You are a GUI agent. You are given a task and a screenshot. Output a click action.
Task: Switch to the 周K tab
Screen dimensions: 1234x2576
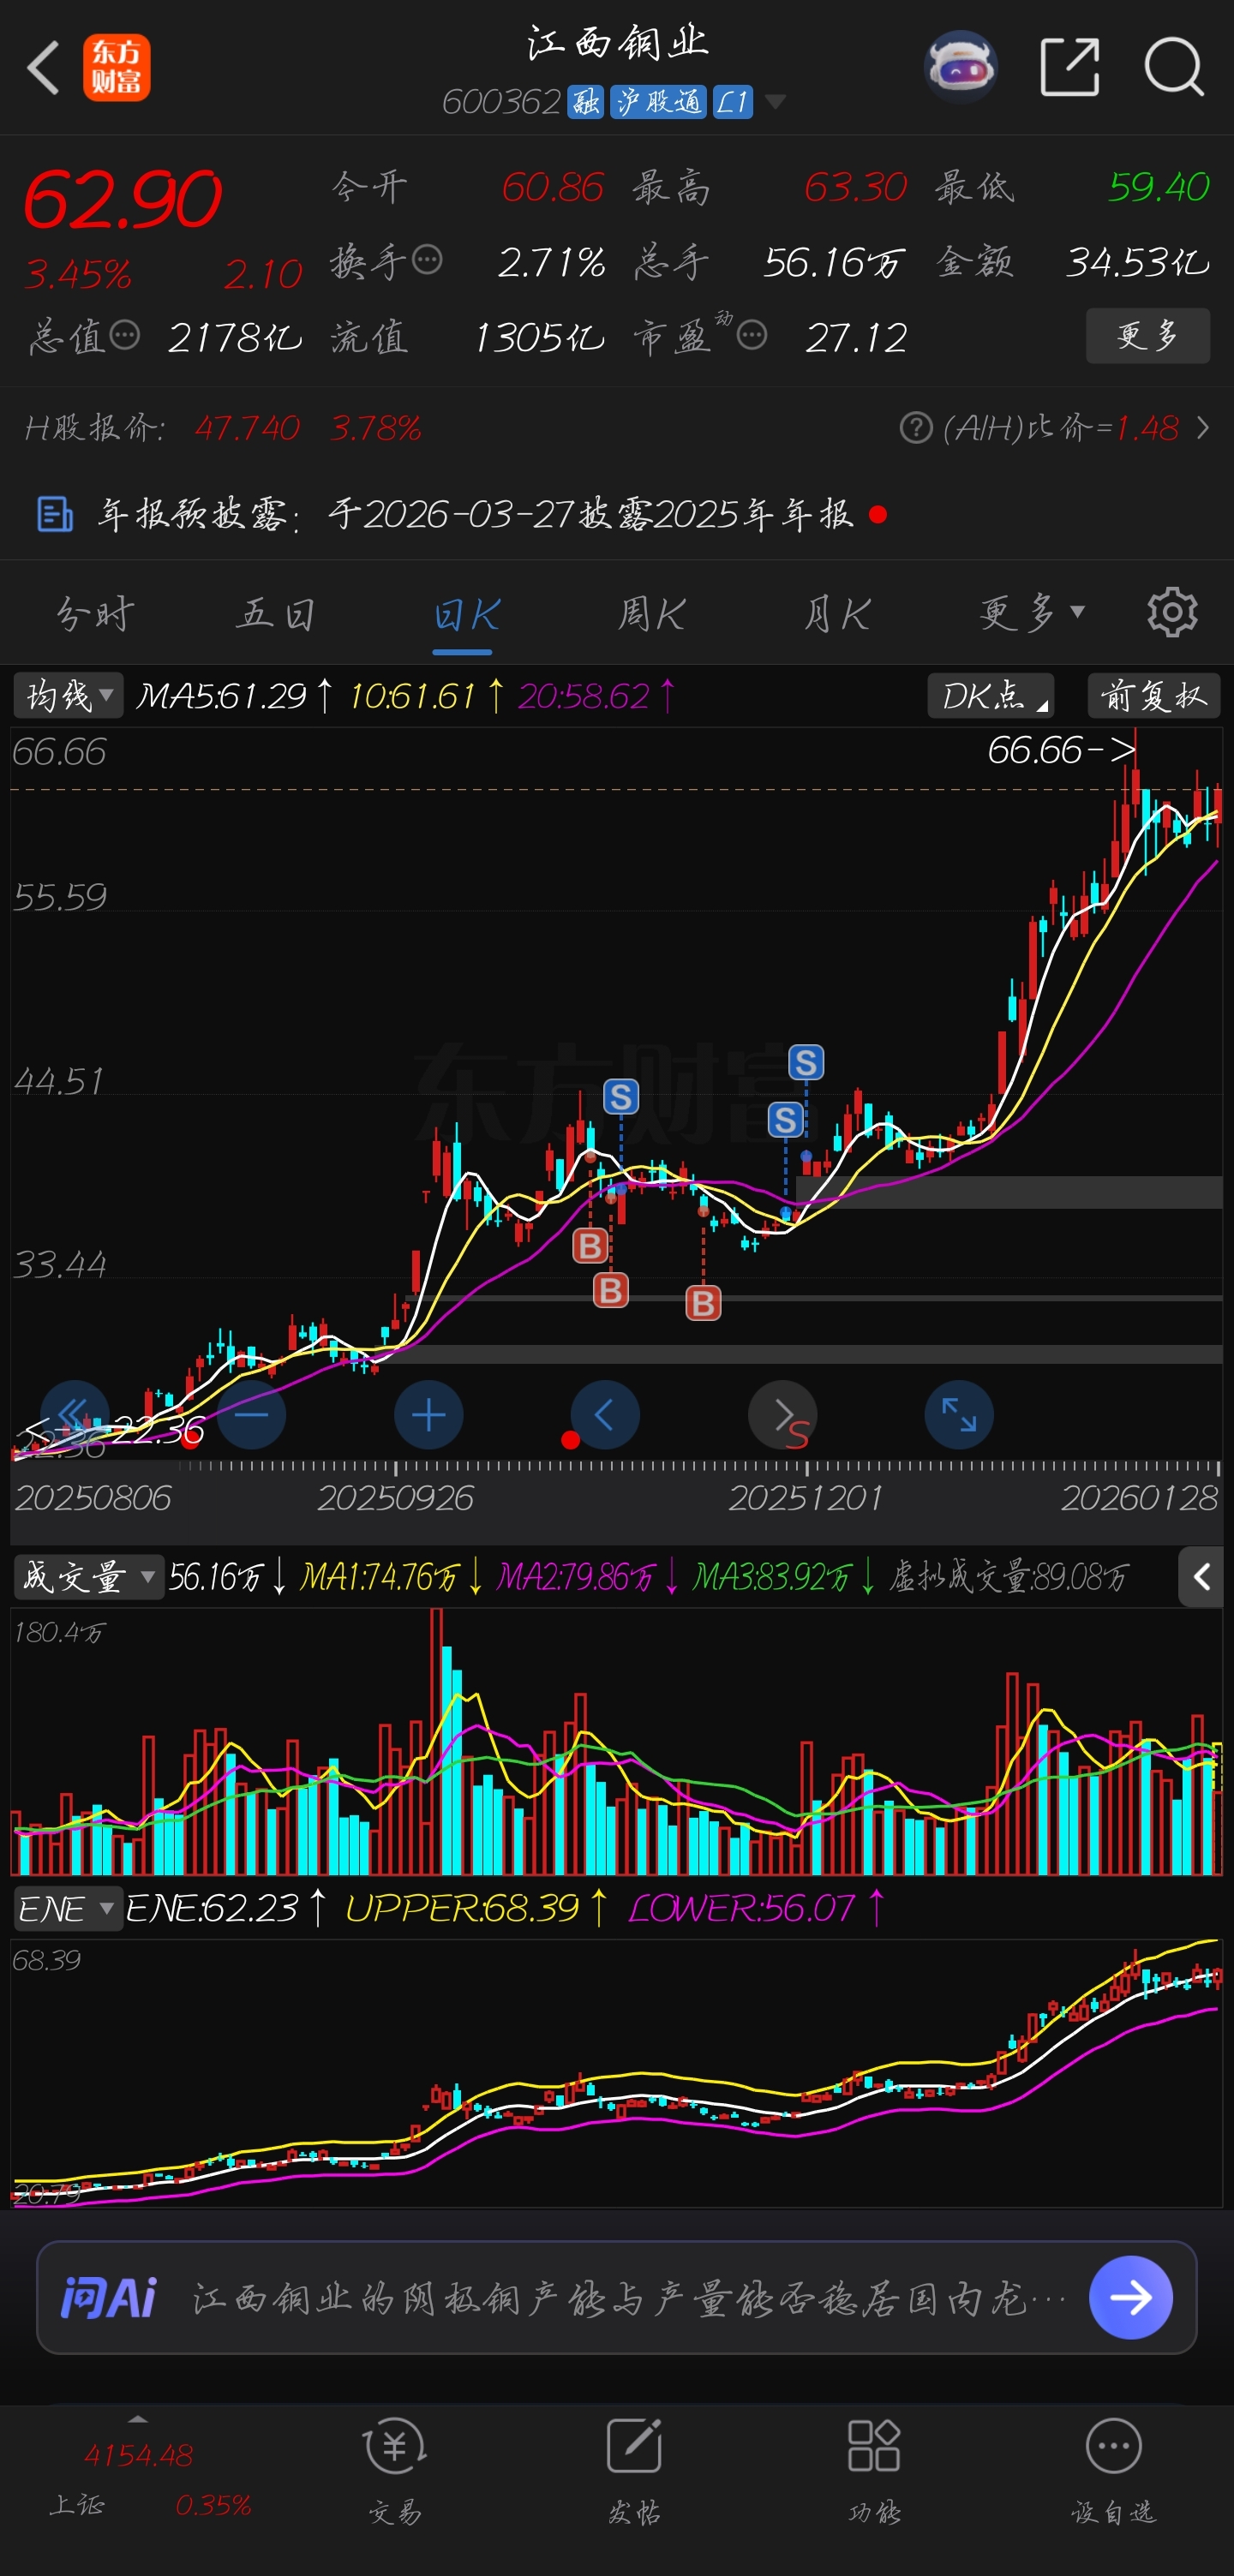[650, 614]
